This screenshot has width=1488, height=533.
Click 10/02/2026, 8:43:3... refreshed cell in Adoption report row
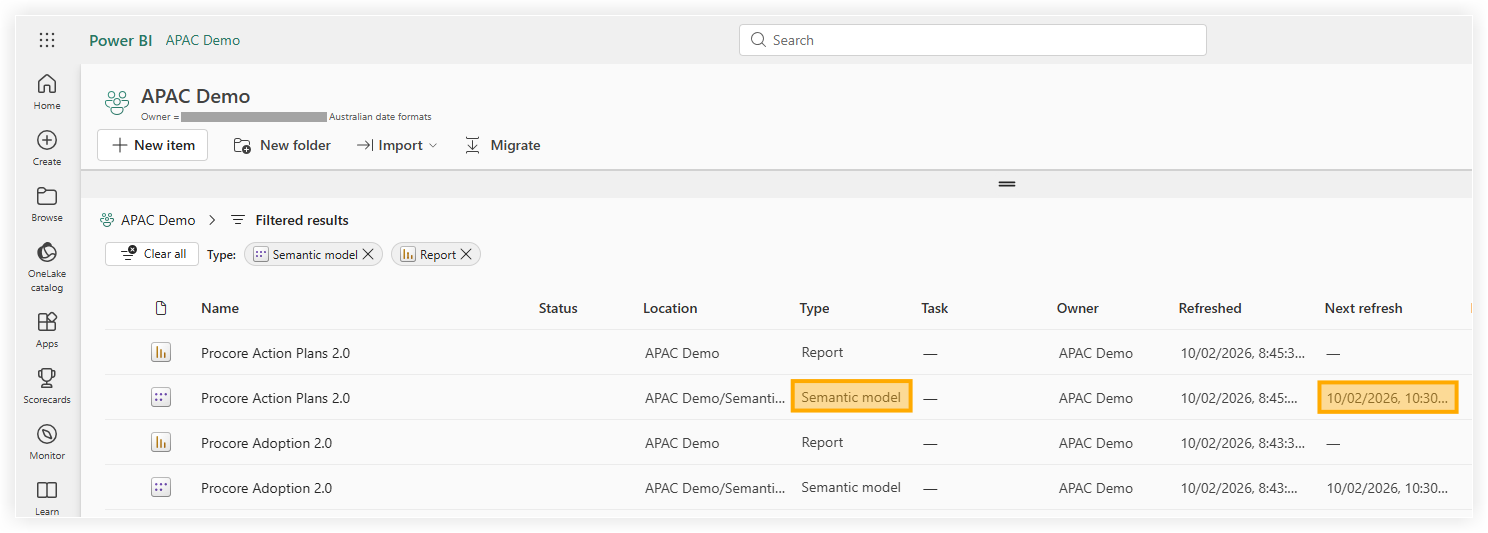[1243, 443]
